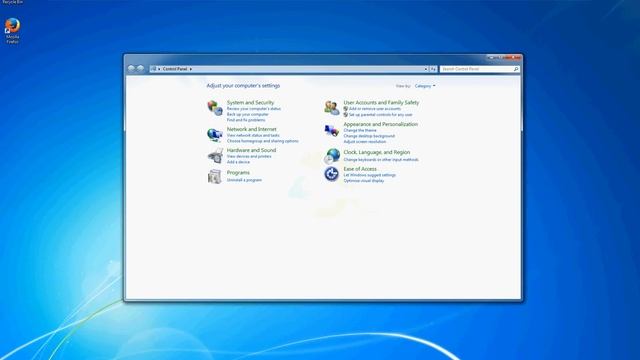
Task: Open the View by Category dropdown
Action: pos(425,86)
